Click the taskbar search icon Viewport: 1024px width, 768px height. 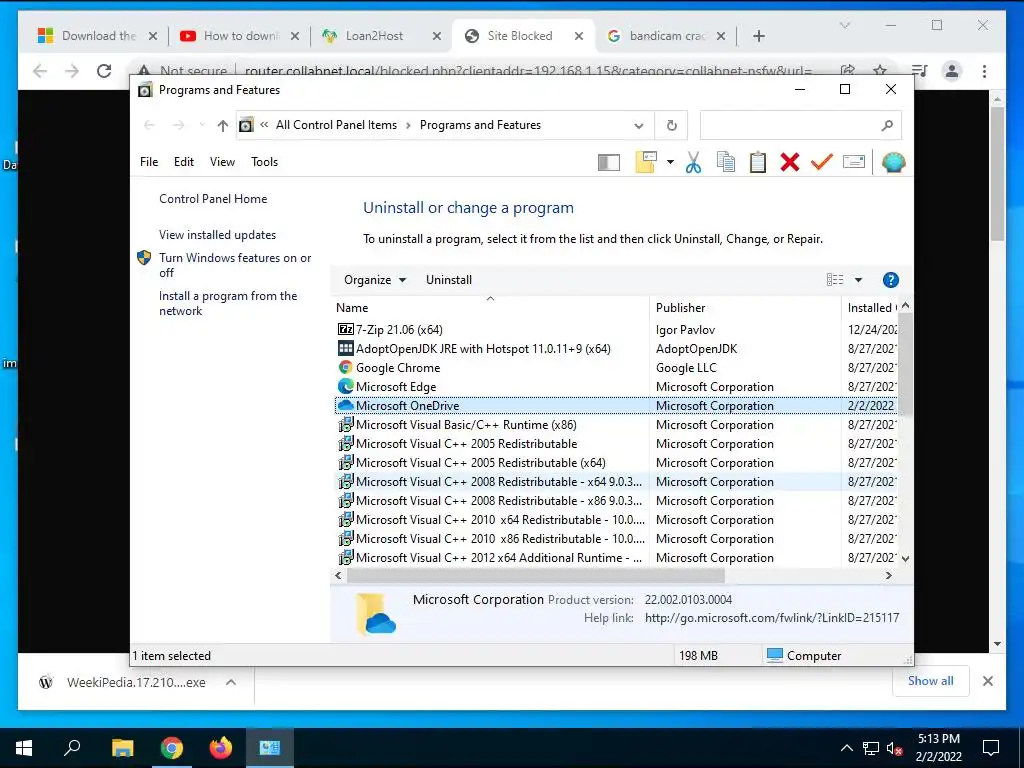(x=72, y=748)
